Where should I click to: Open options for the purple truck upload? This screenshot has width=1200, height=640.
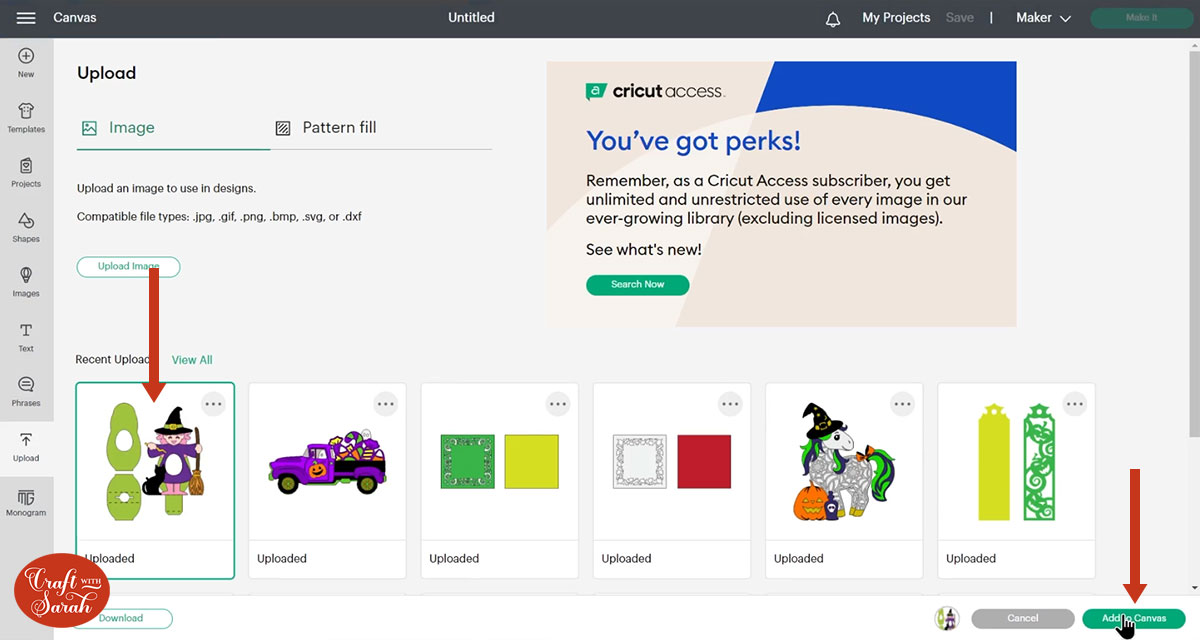(x=385, y=404)
